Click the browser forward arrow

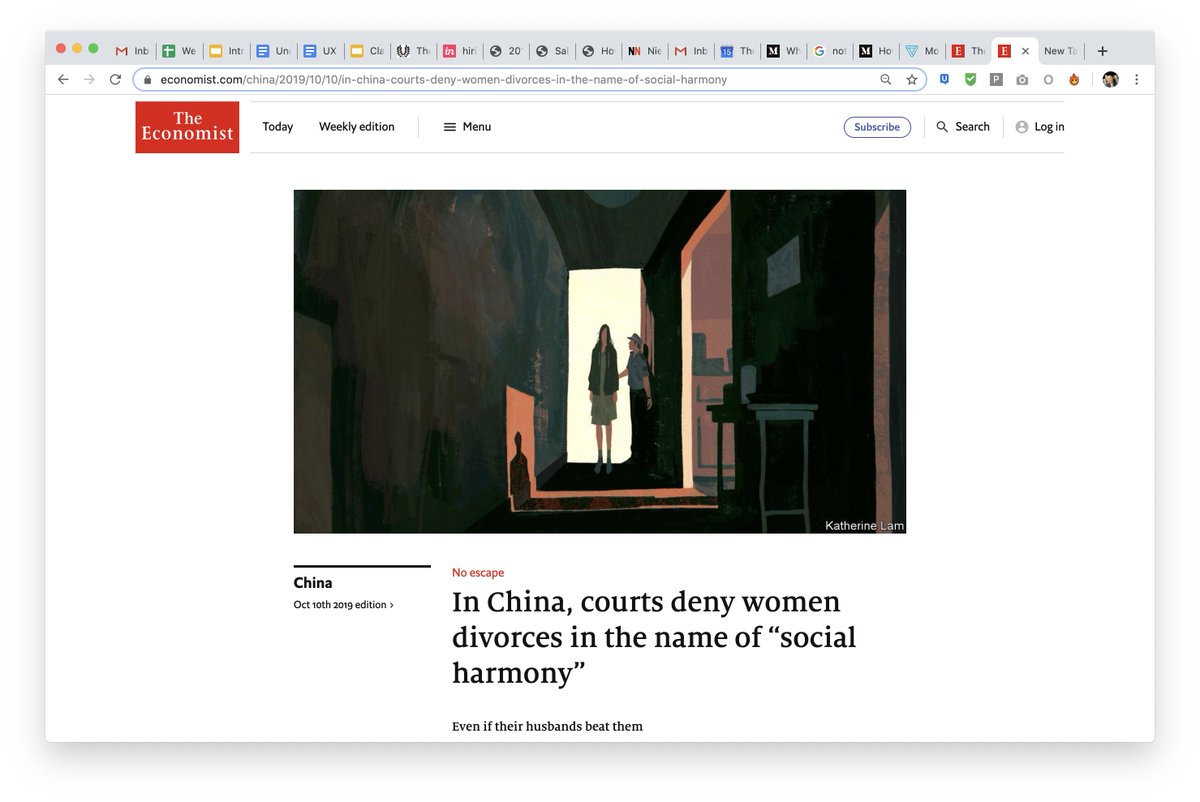[89, 80]
